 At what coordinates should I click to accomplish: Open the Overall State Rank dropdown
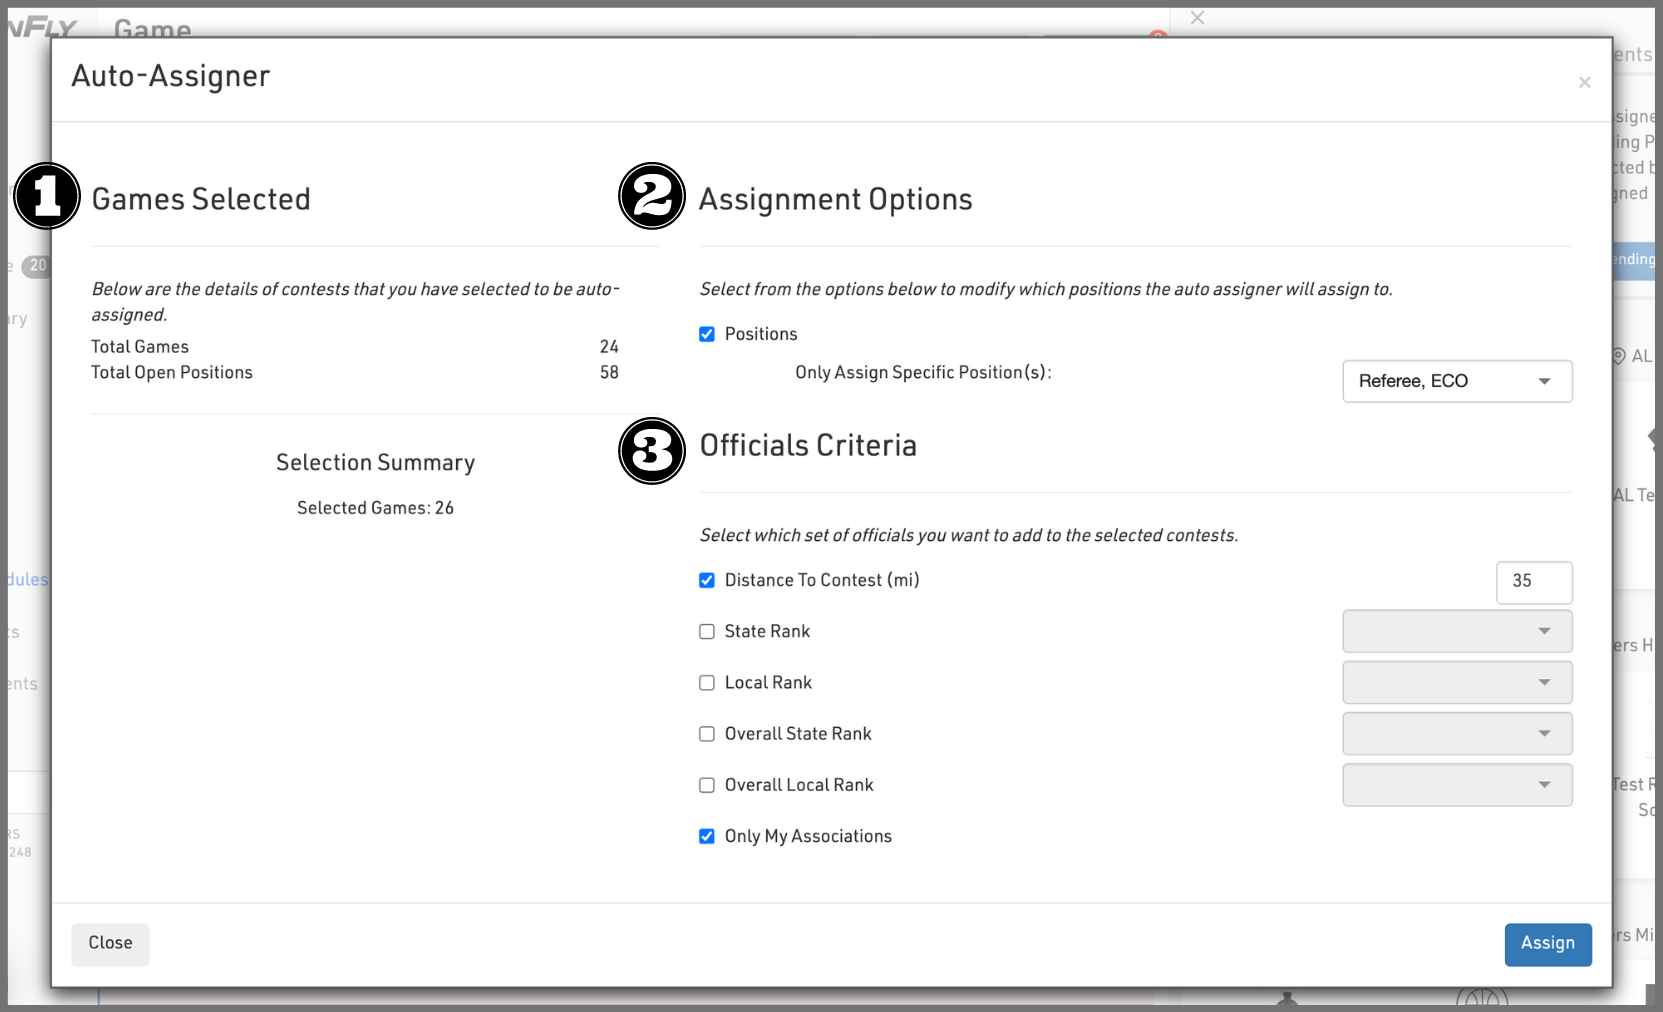coord(1456,734)
